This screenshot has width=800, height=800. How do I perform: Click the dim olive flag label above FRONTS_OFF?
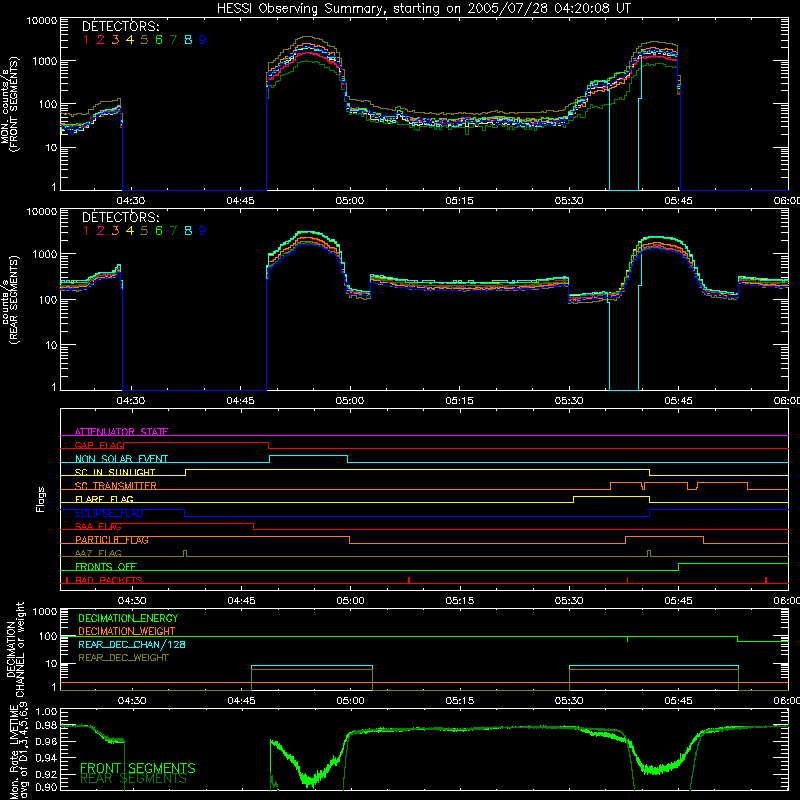98,553
